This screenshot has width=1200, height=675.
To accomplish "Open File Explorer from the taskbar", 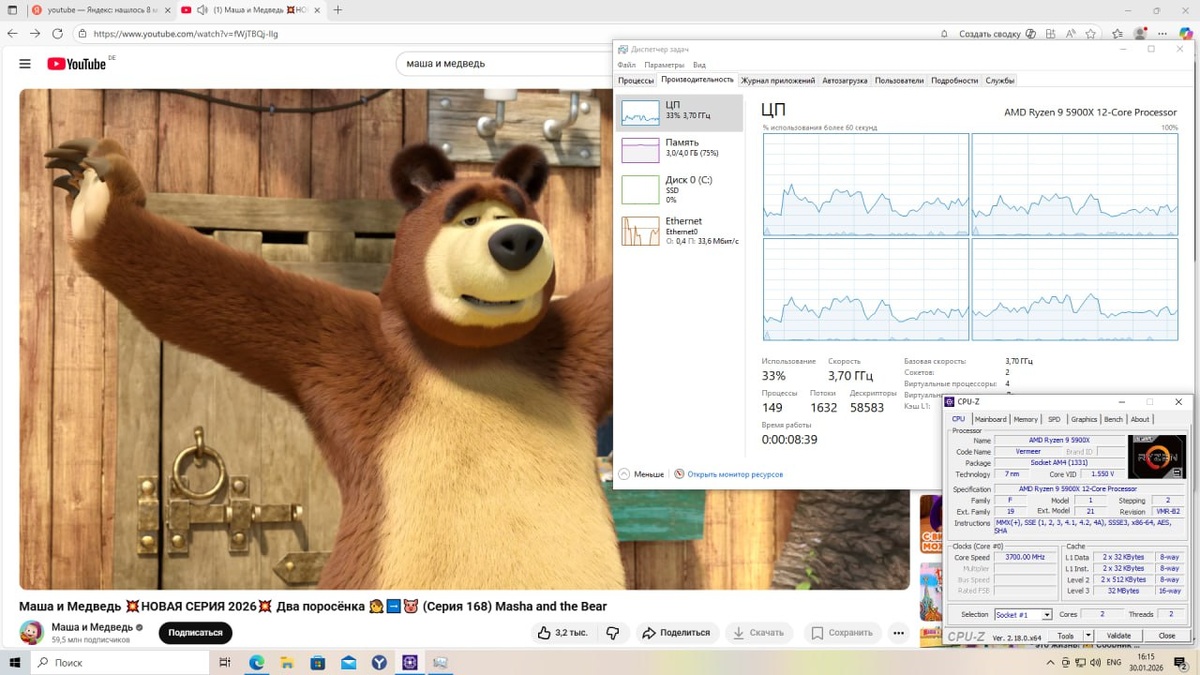I will click(x=287, y=662).
